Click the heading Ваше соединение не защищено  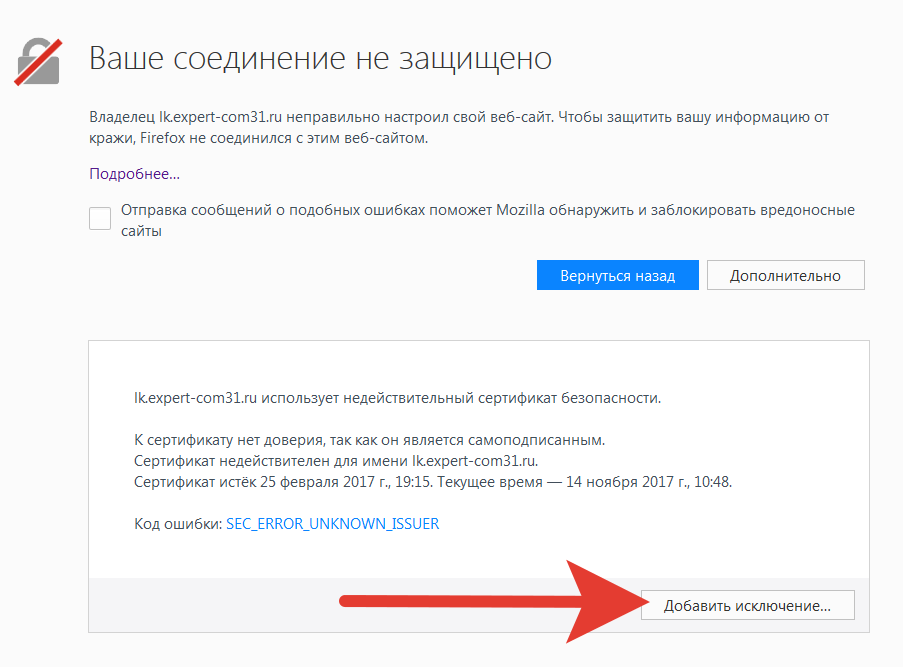click(x=321, y=58)
